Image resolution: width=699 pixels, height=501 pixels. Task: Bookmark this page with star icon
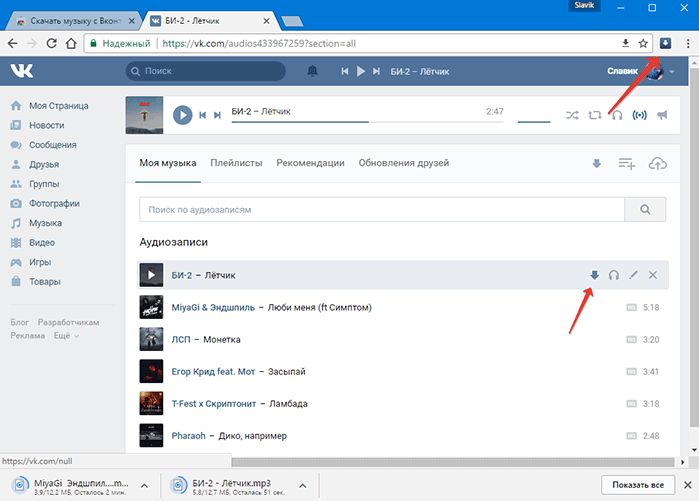[x=643, y=43]
